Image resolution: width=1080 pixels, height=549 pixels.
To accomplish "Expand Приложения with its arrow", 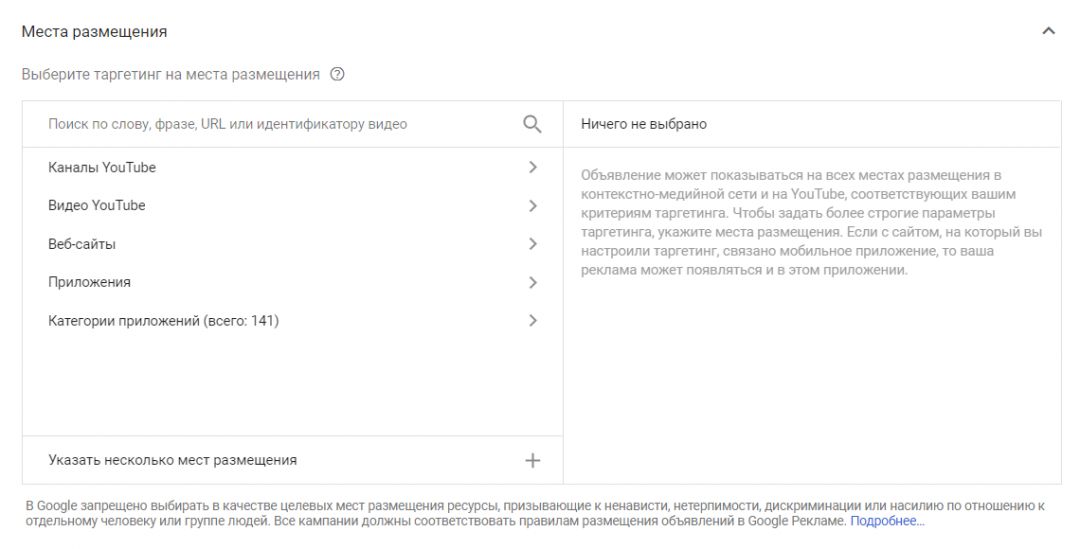I will pyautogui.click(x=532, y=282).
